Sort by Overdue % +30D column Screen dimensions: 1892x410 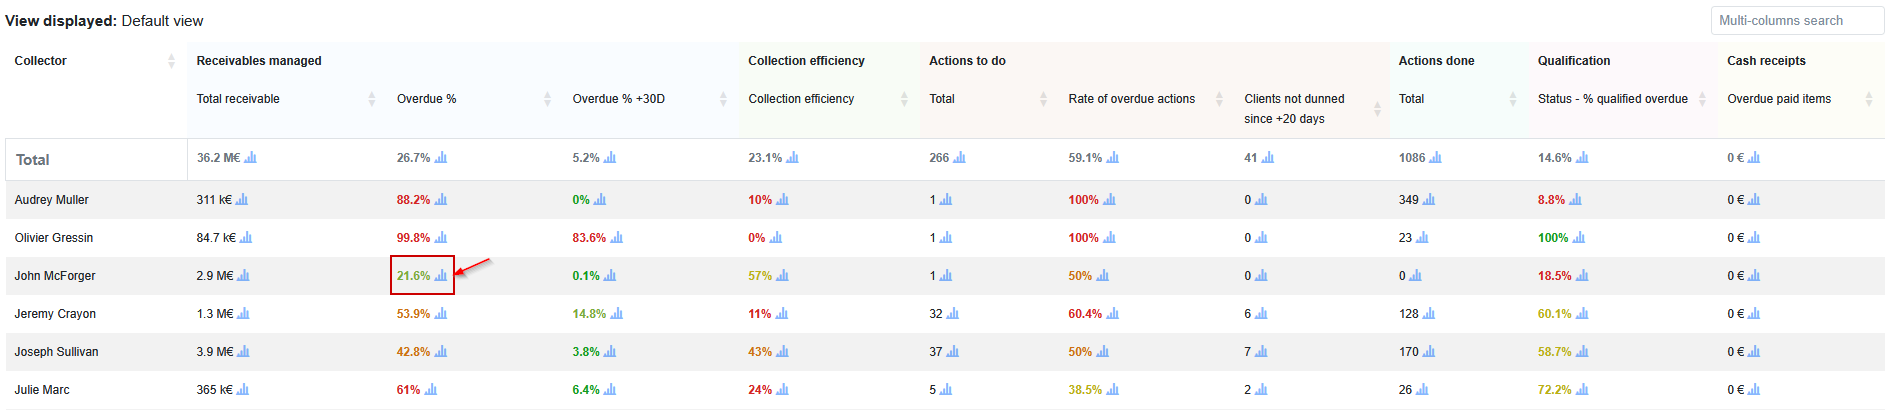pos(723,99)
